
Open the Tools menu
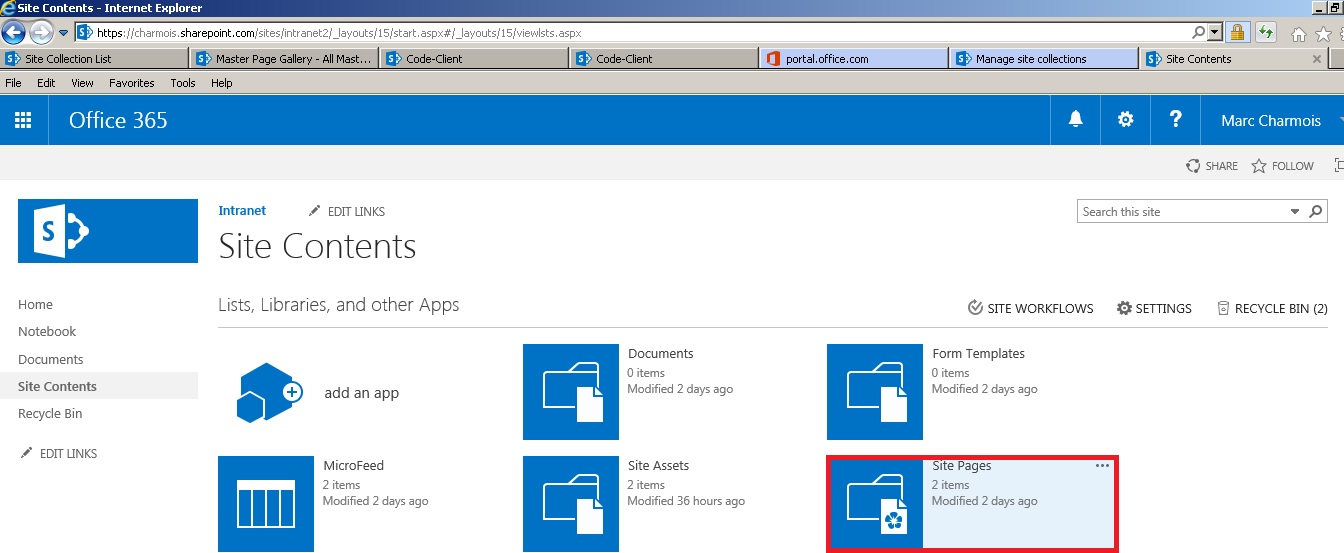click(183, 83)
